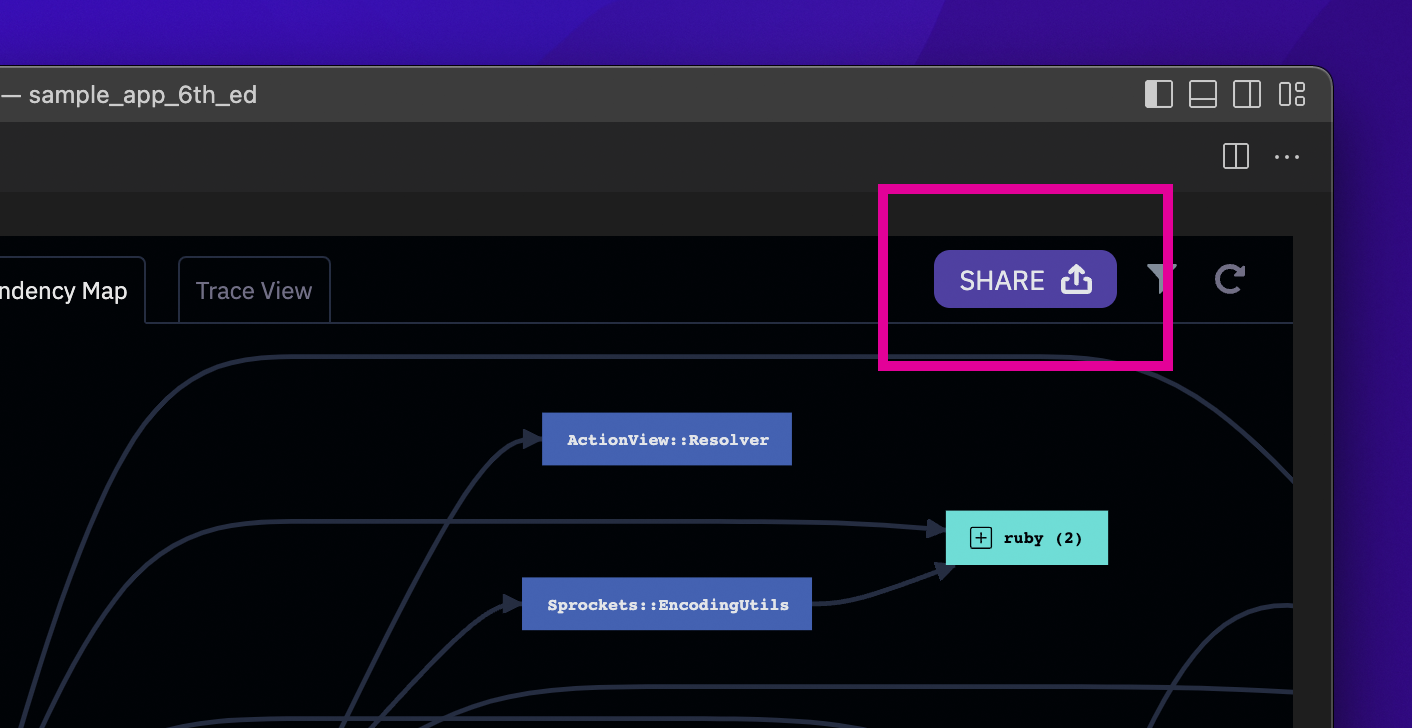
Task: Select the Sprockets::EncodingUtils node
Action: (667, 604)
